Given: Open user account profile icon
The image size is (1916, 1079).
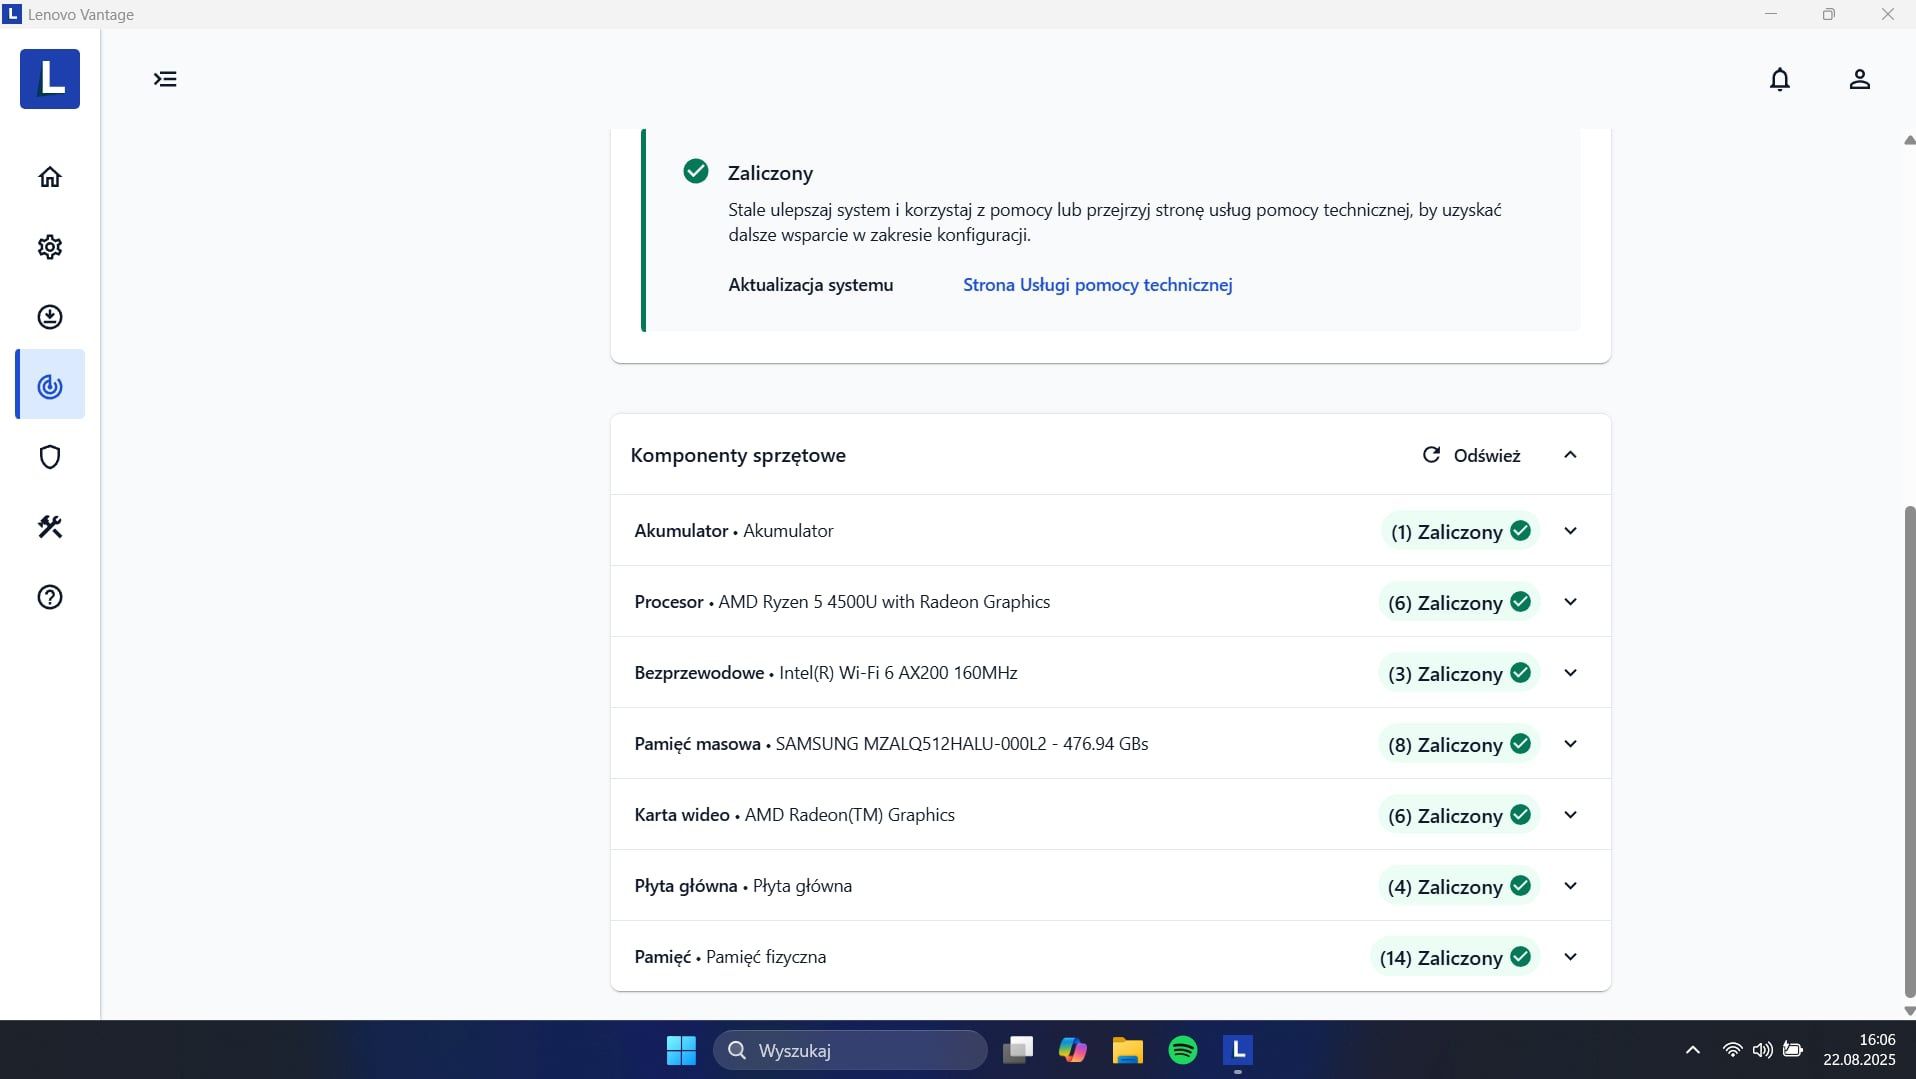Looking at the screenshot, I should tap(1859, 79).
